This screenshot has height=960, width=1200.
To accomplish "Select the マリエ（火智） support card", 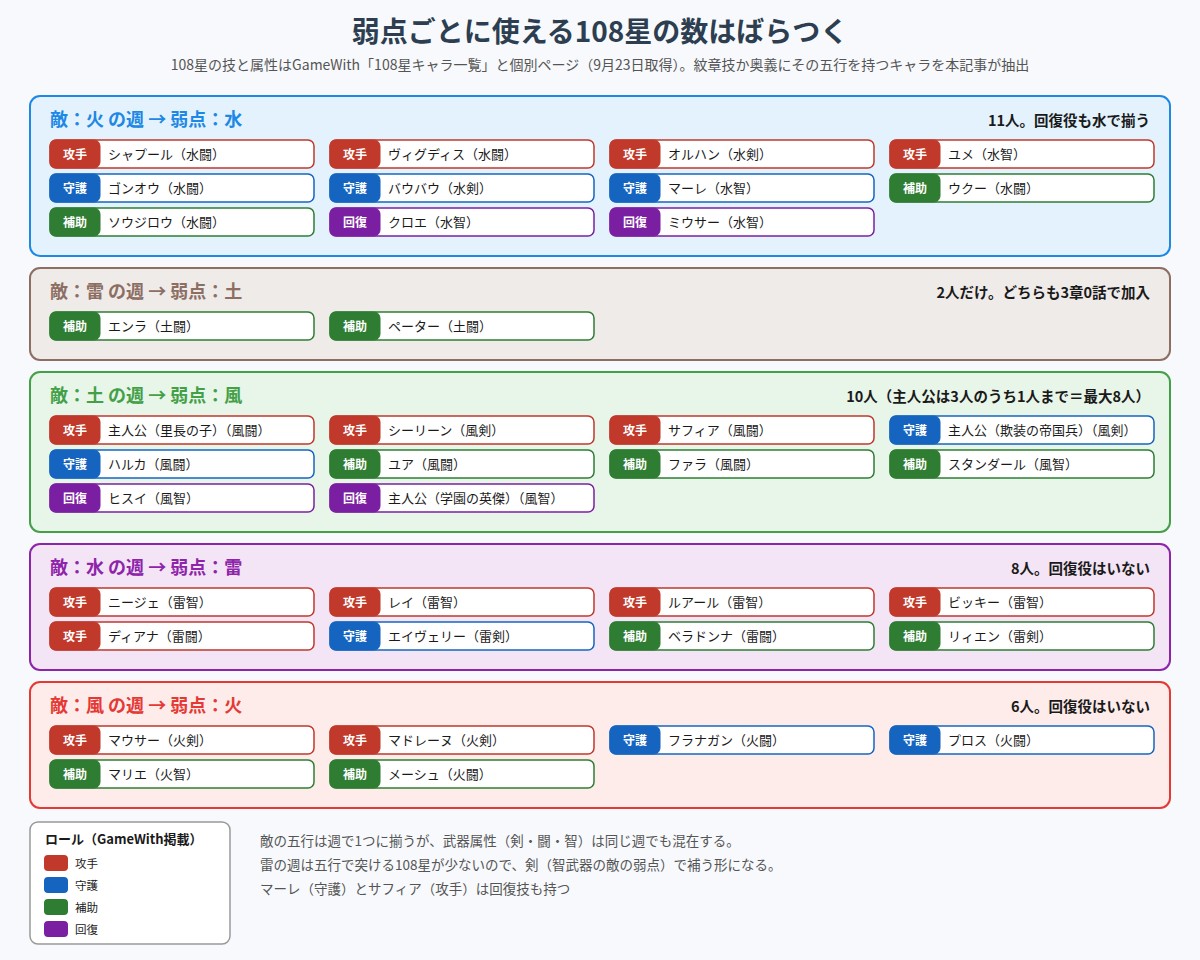I will tap(182, 774).
